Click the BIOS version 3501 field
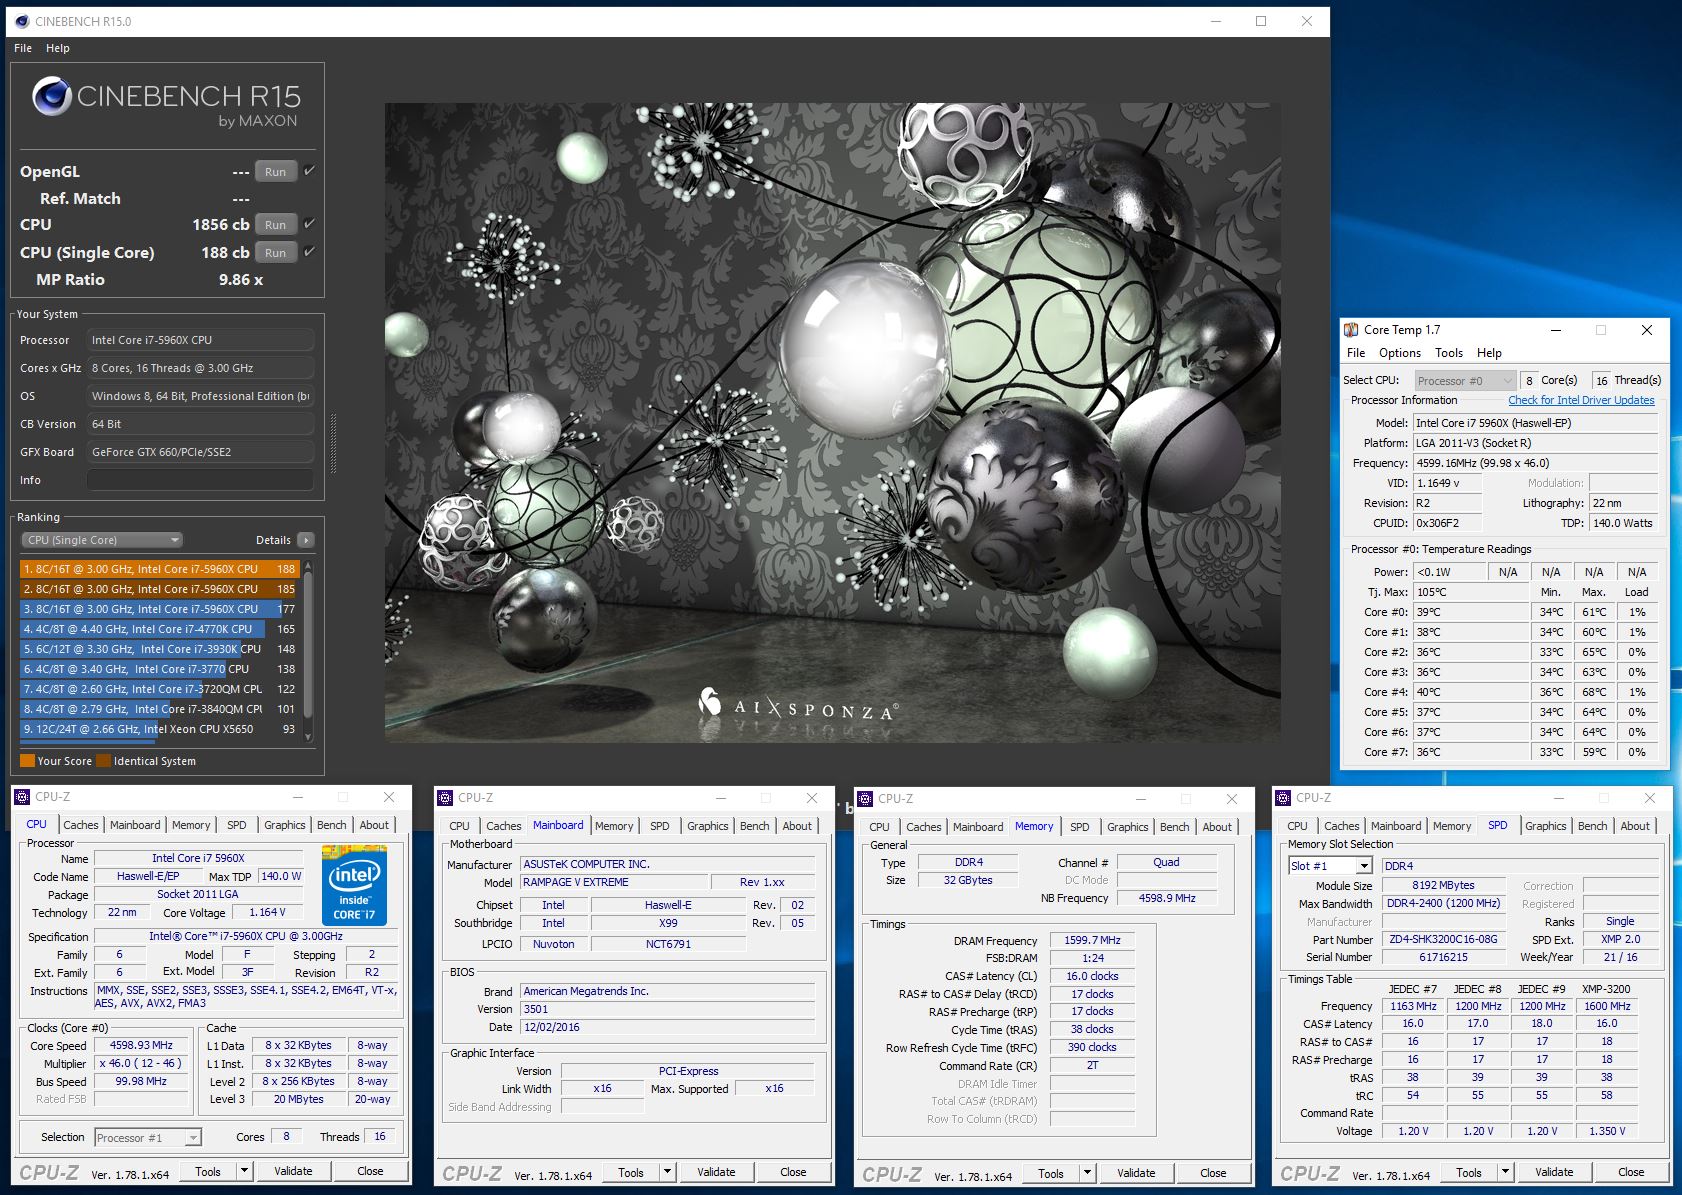1682x1195 pixels. pos(668,1009)
